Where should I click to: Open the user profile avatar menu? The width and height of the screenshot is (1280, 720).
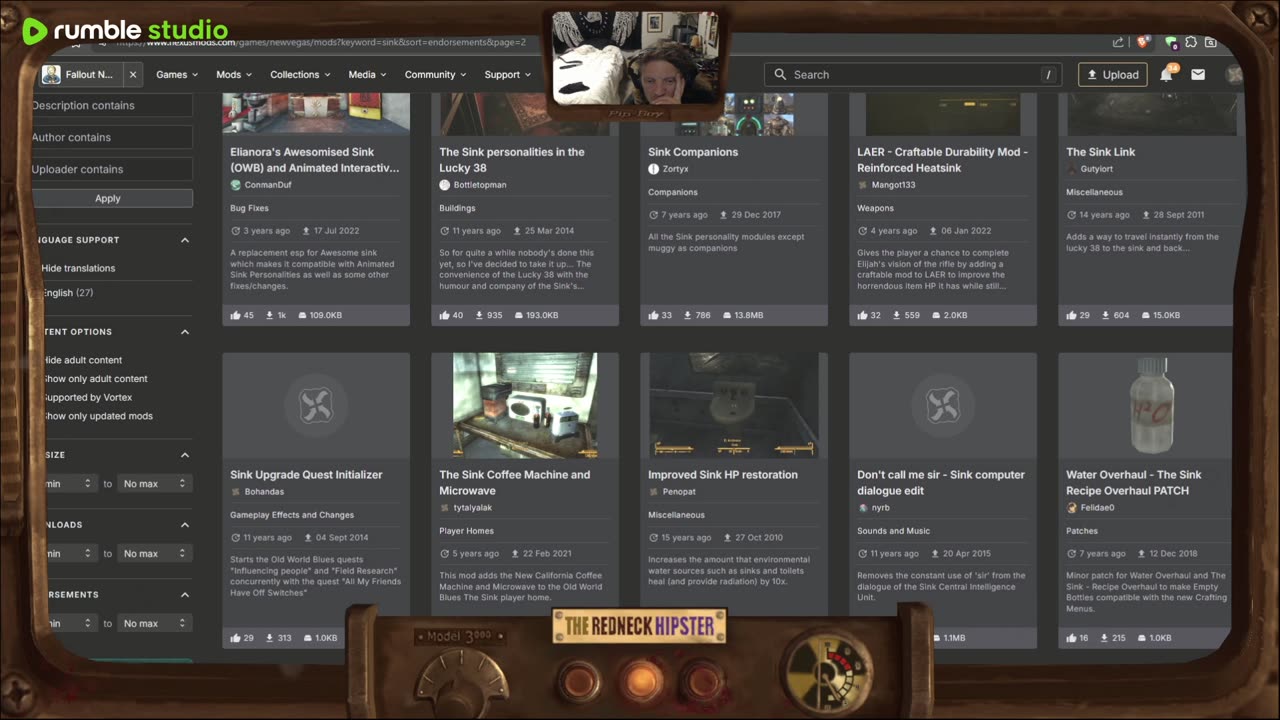pos(1233,74)
